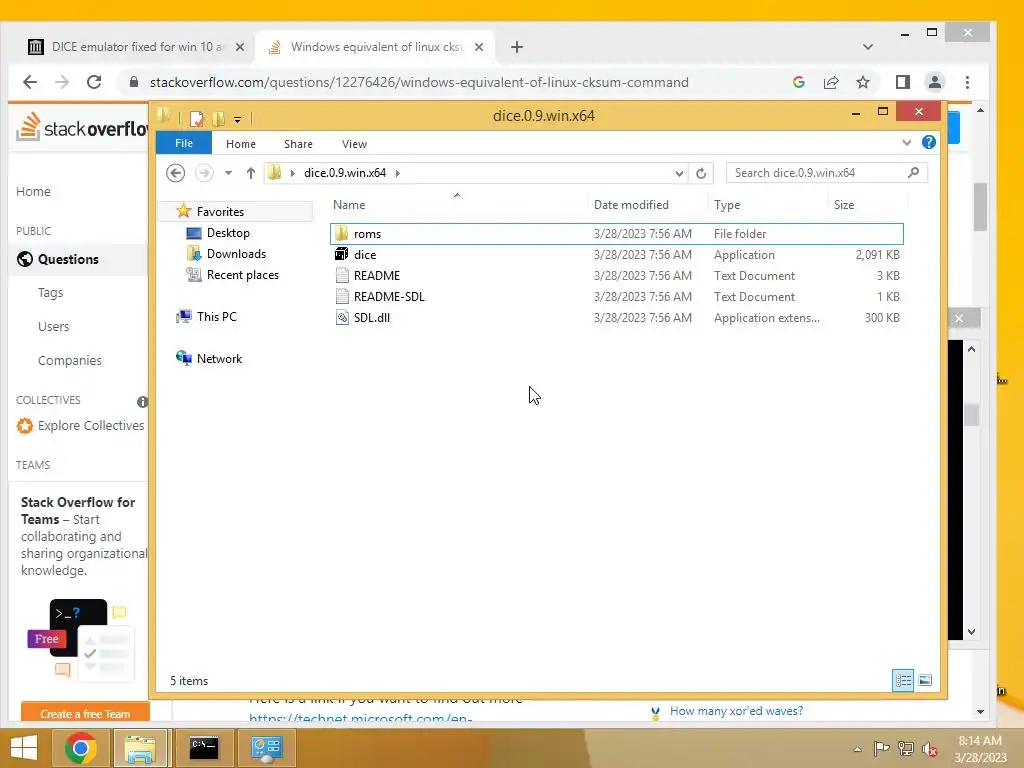Screen dimensions: 1024x768
Task: Open Chrome profile avatar
Action: pos(935,82)
